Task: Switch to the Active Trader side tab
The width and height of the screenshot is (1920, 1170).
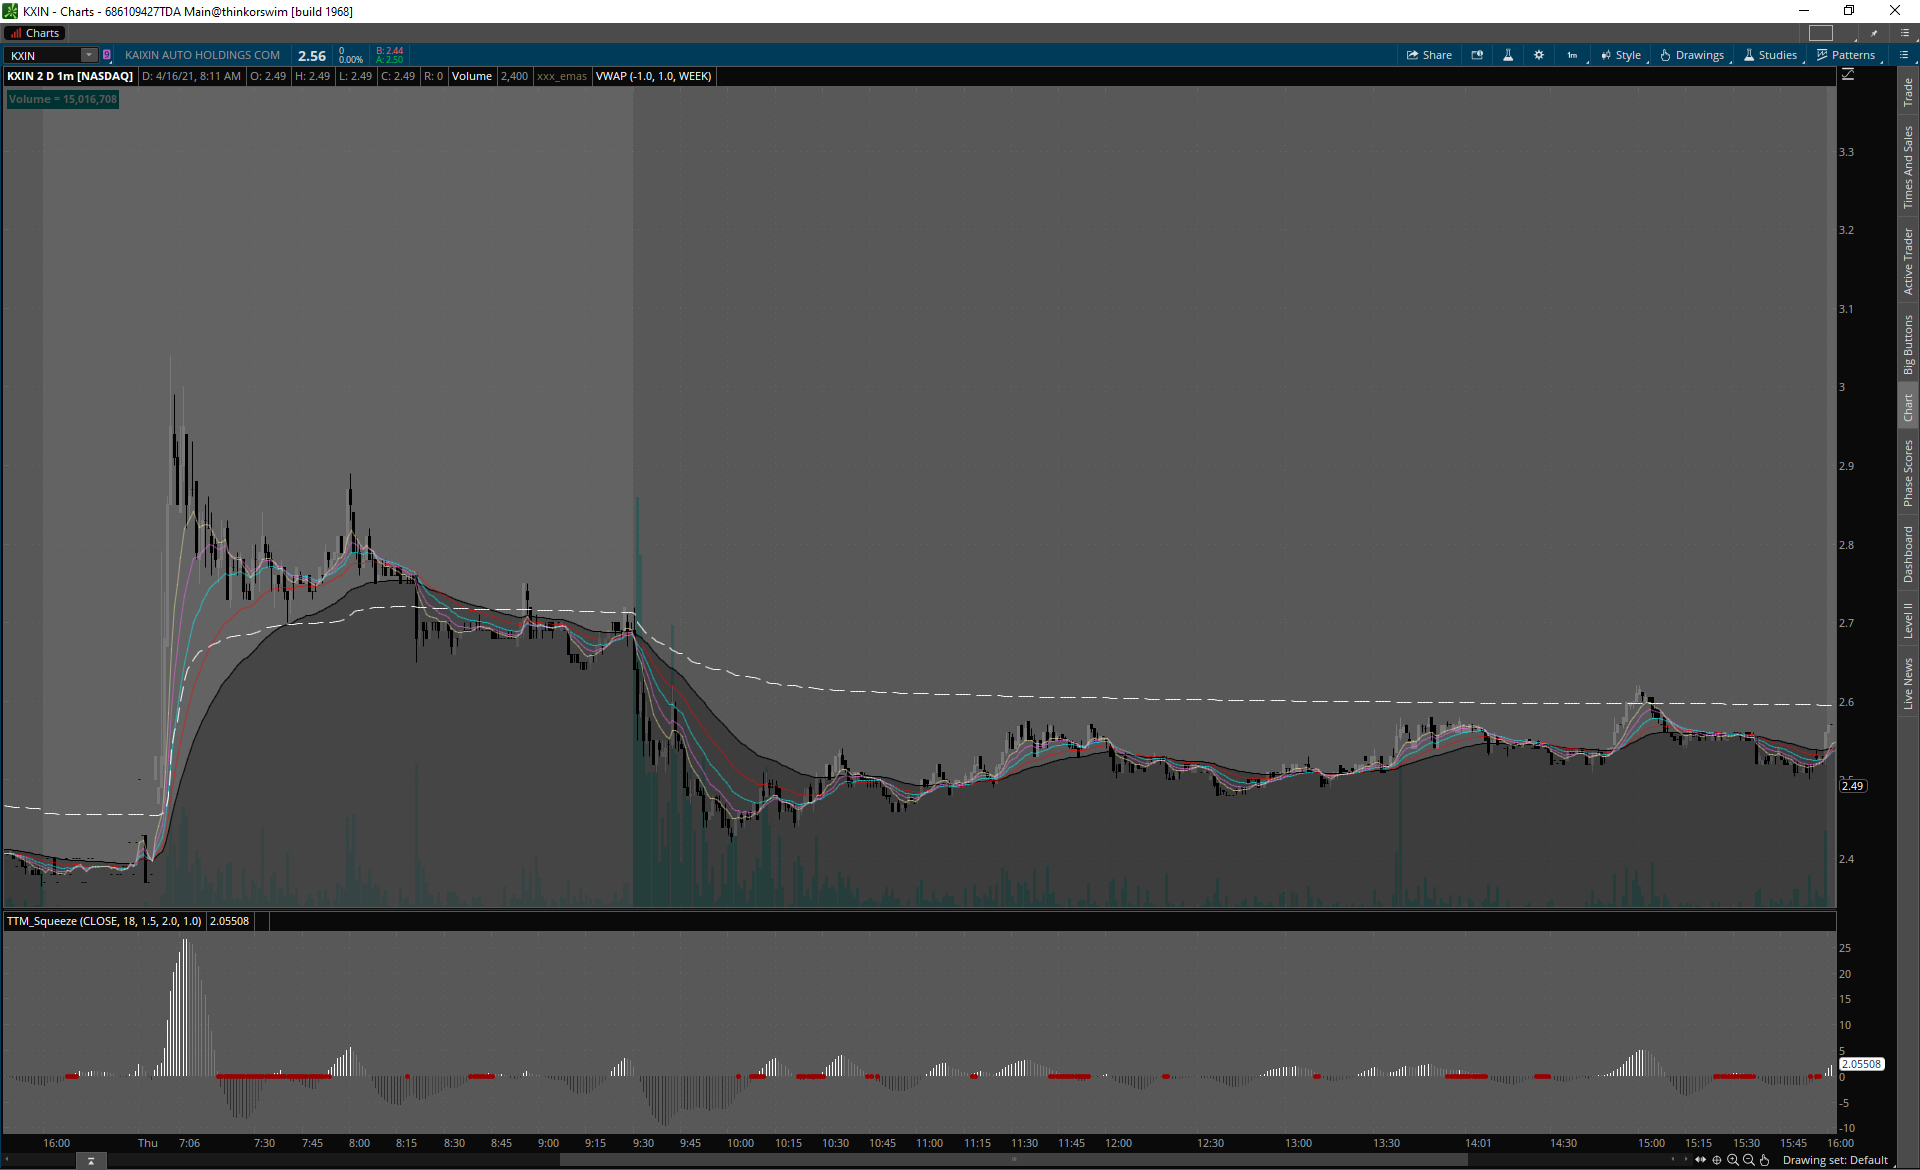Action: coord(1908,260)
